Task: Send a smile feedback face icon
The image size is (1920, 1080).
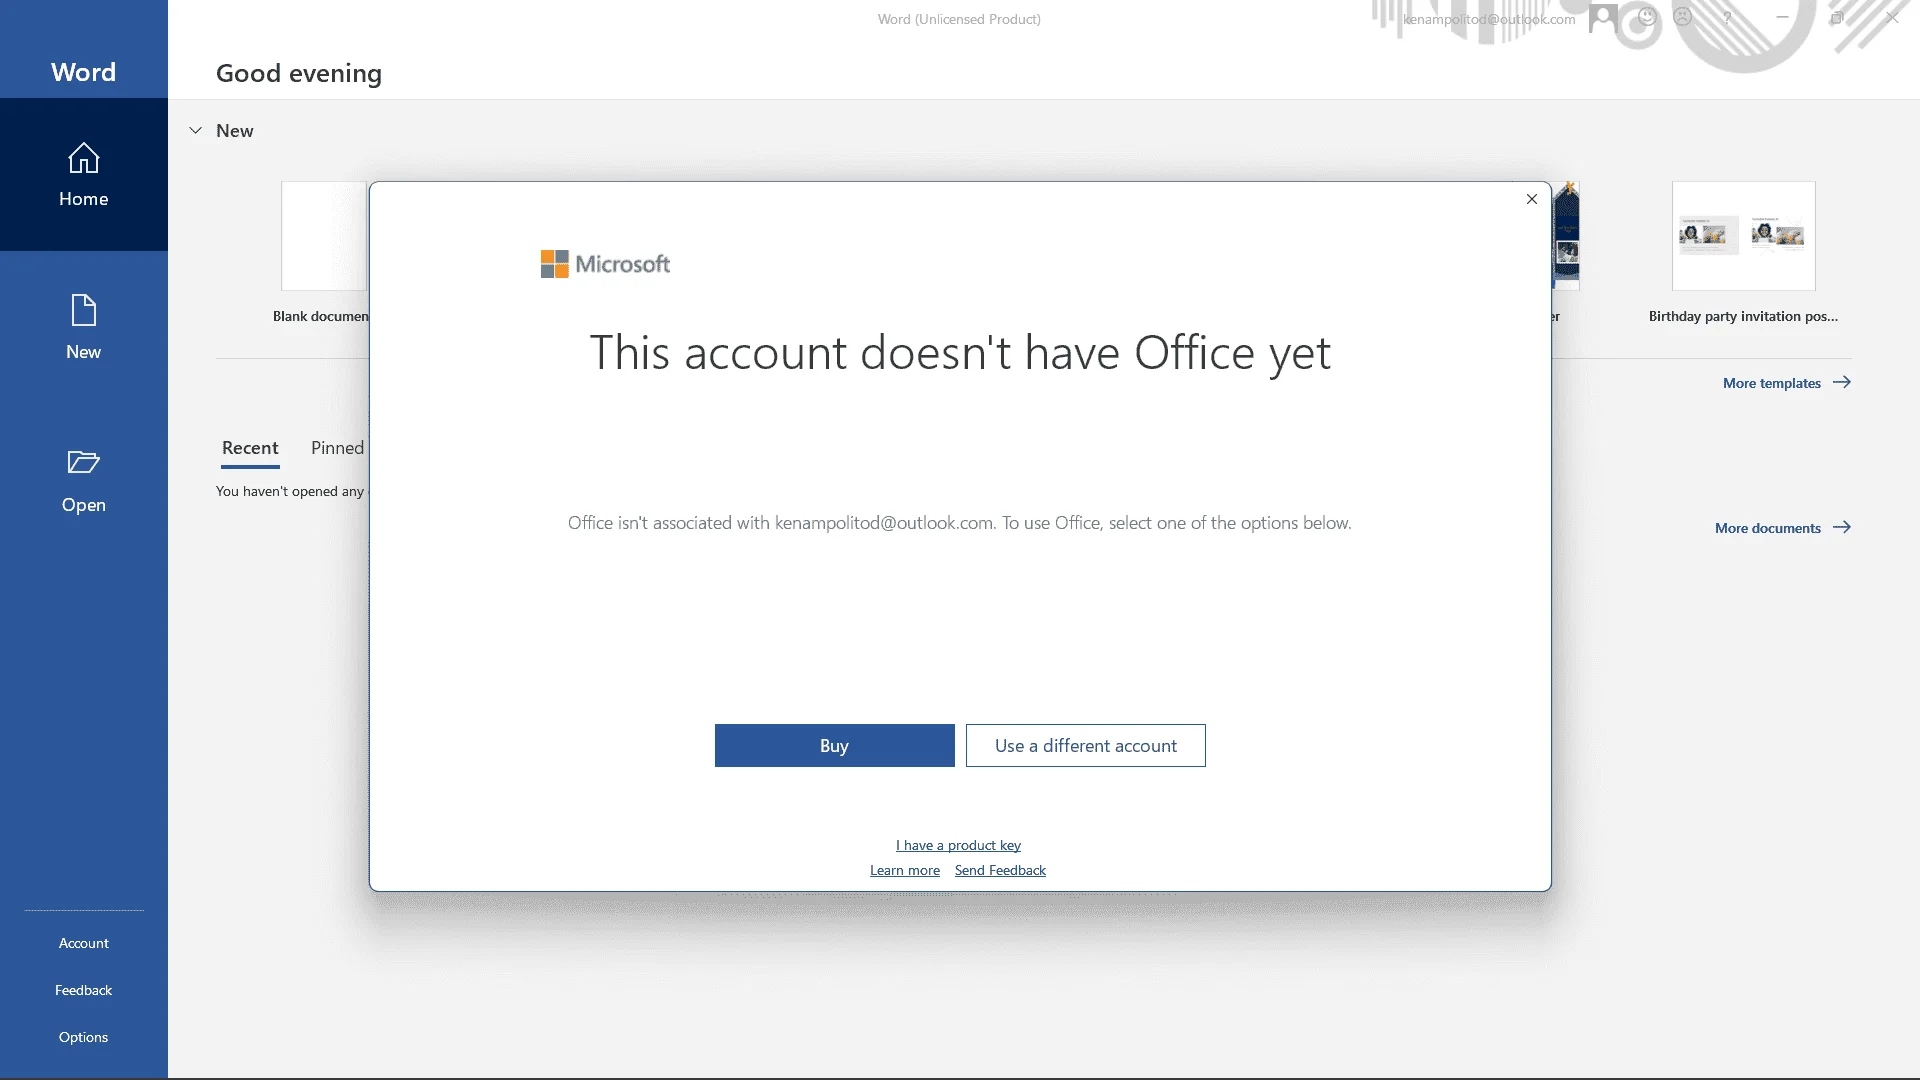Action: pos(1647,17)
